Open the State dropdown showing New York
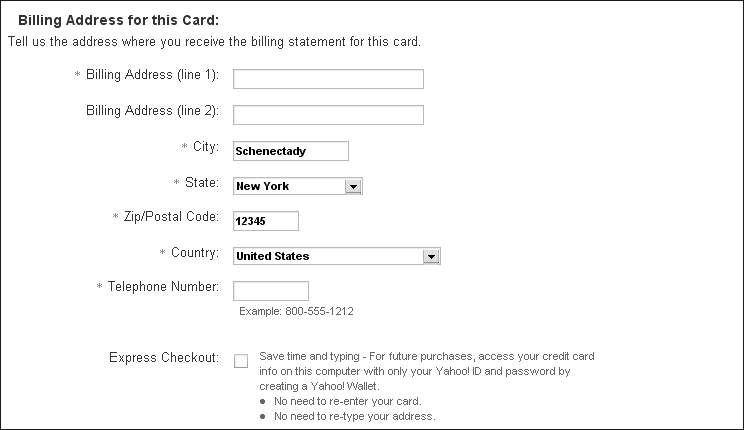This screenshot has width=744, height=430. click(297, 186)
